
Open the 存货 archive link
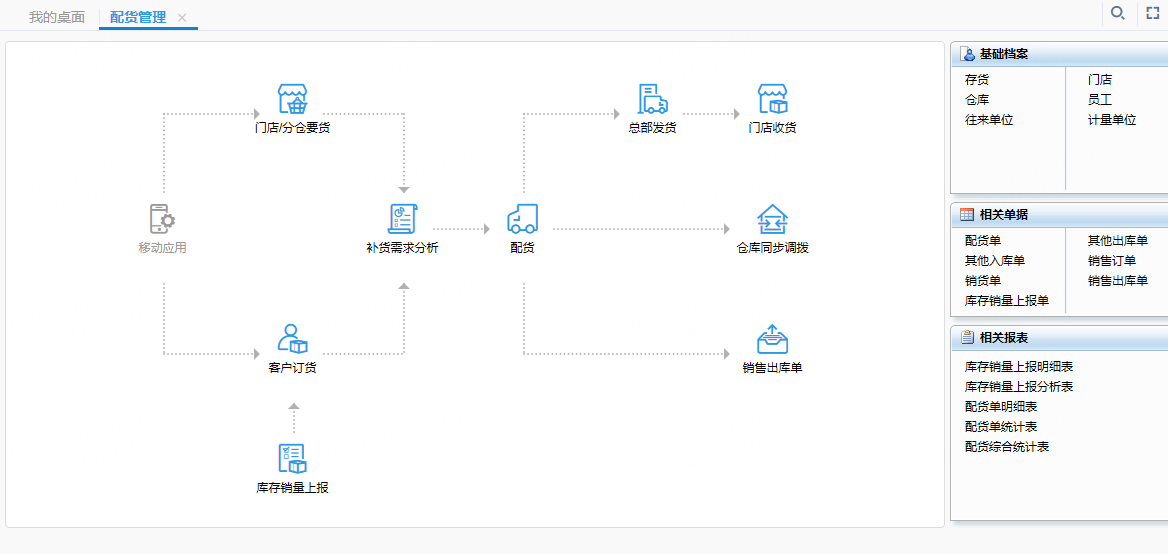tap(977, 80)
